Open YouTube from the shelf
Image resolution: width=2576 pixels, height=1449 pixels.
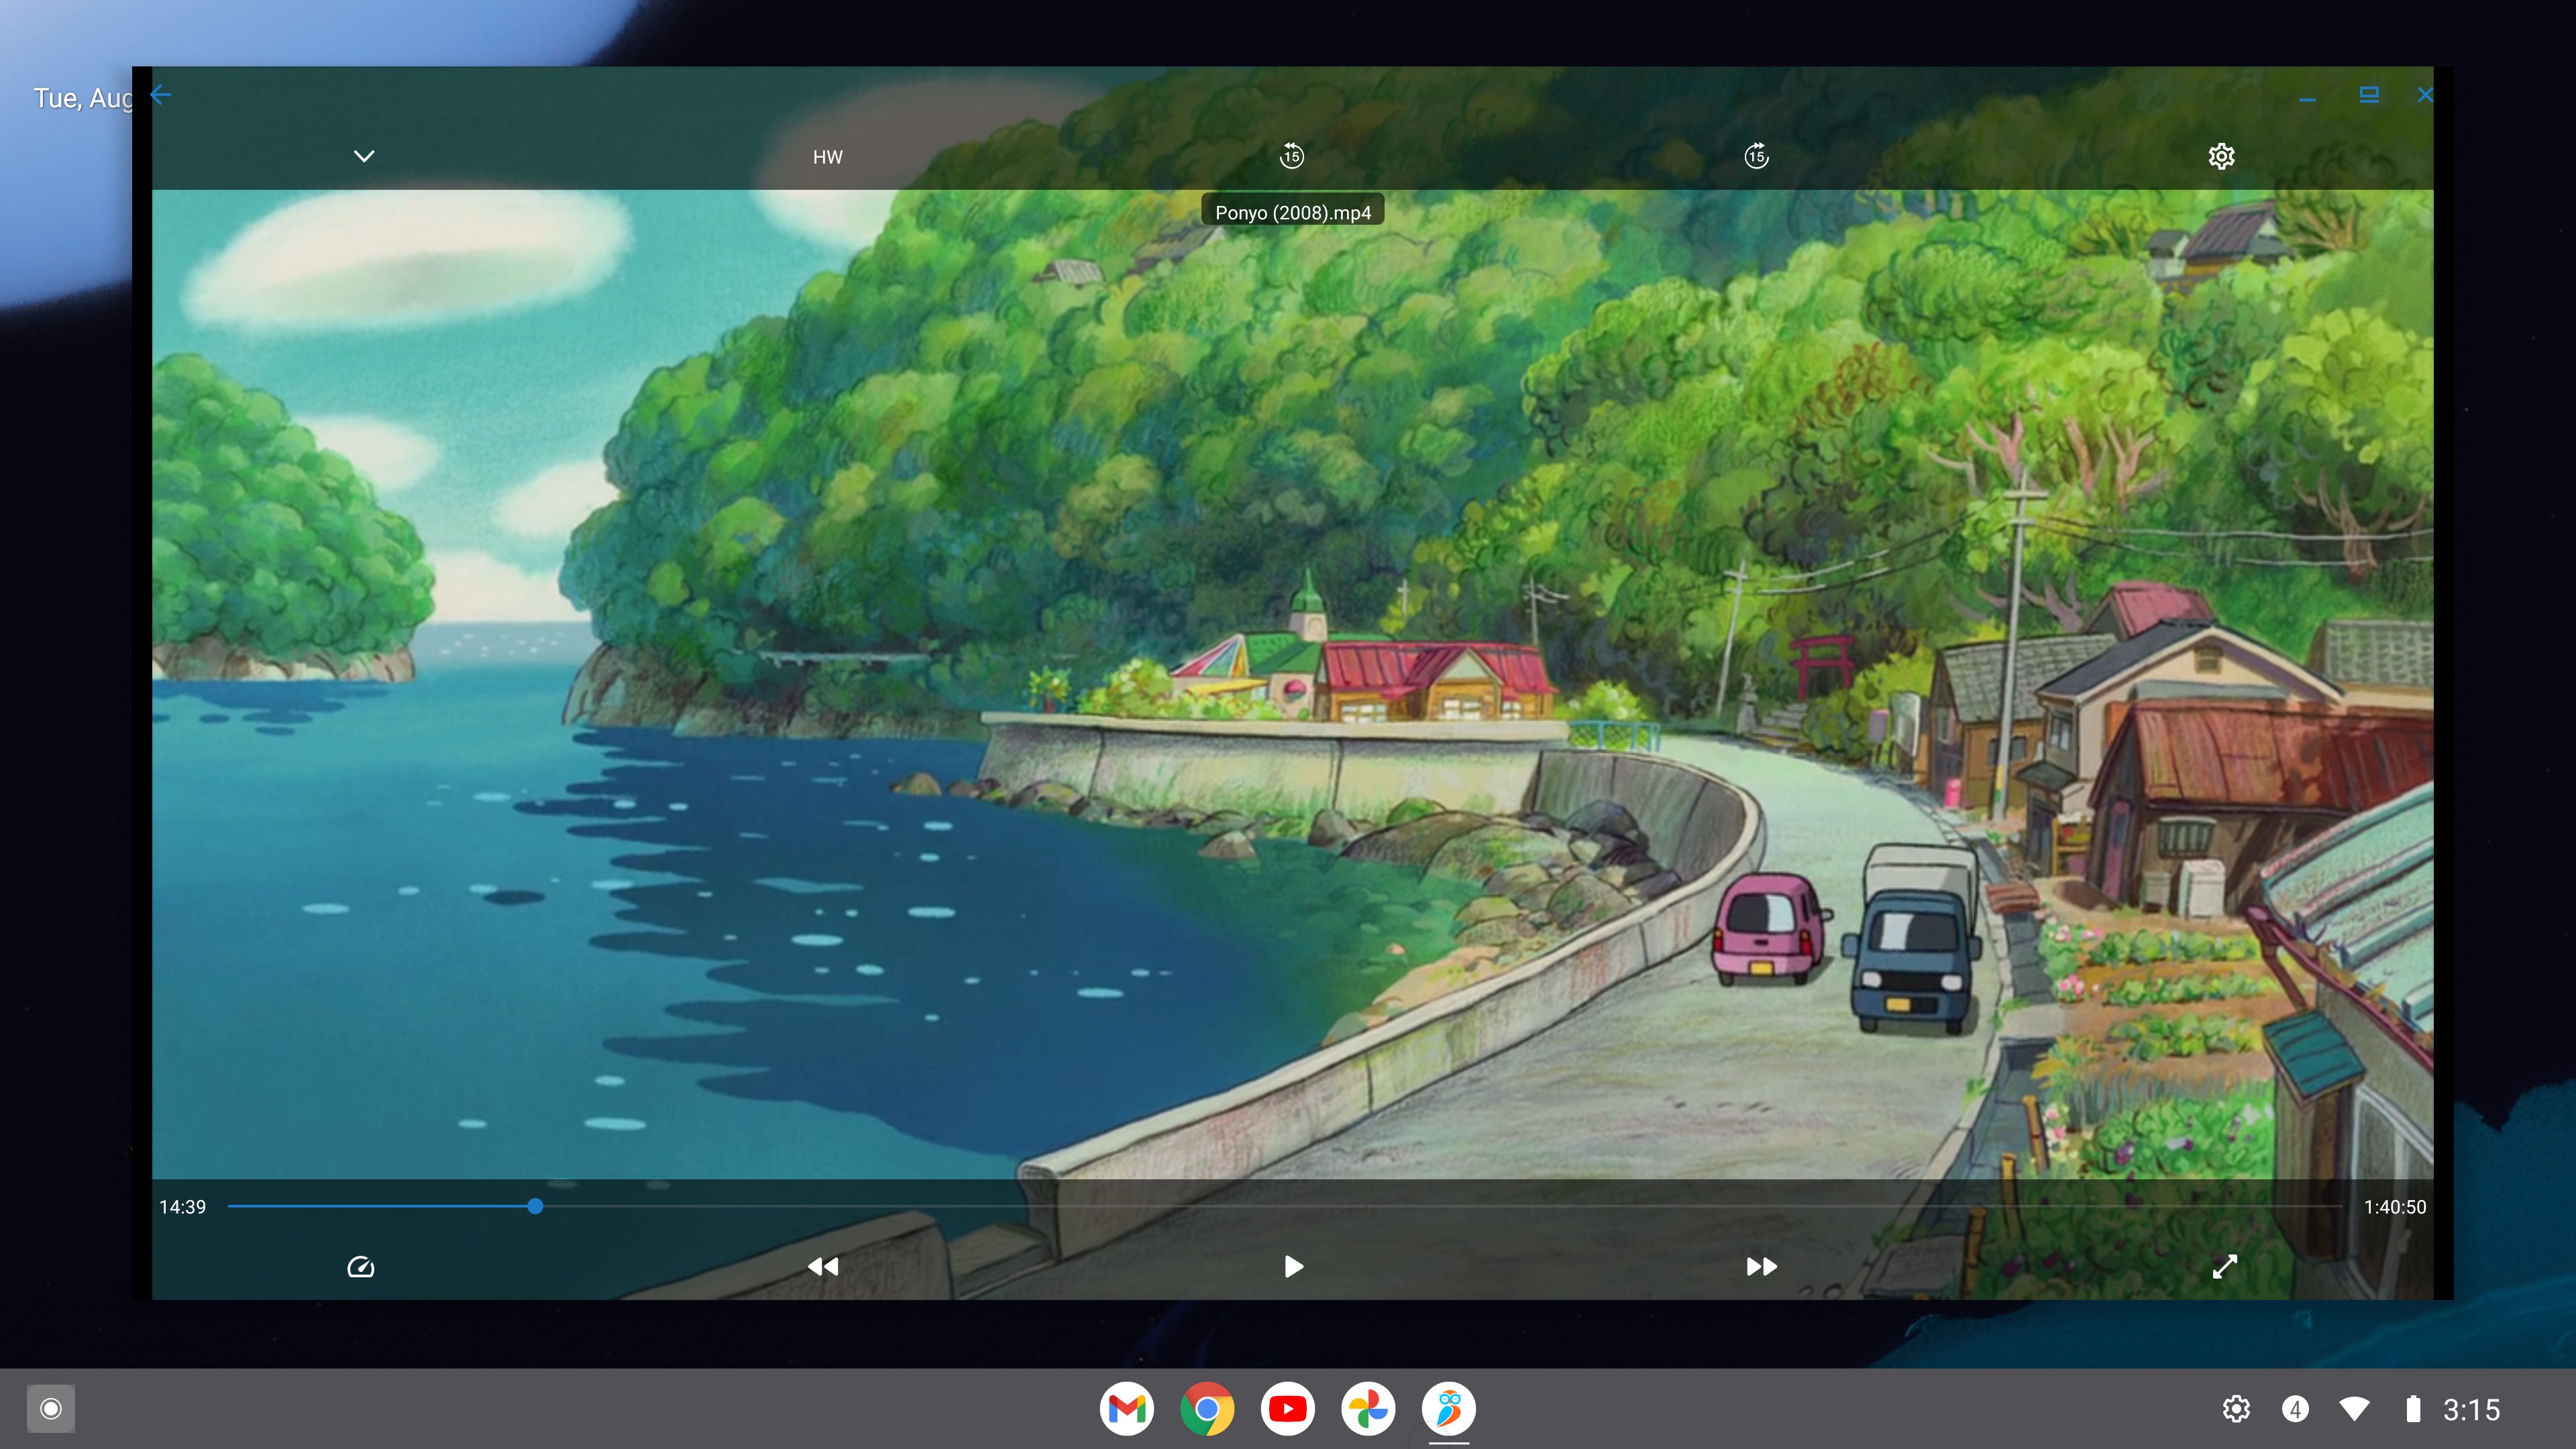tap(1287, 1408)
